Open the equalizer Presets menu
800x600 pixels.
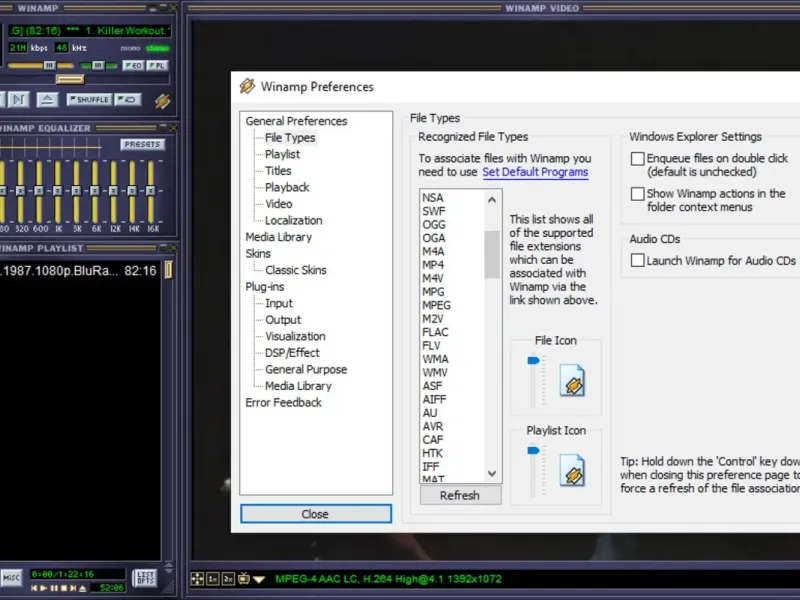[x=143, y=145]
